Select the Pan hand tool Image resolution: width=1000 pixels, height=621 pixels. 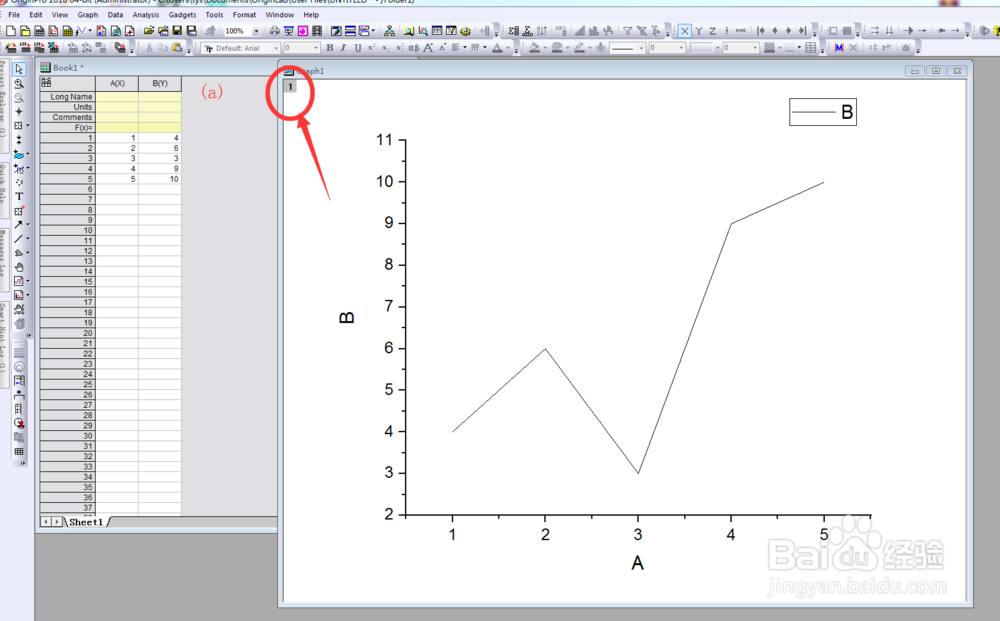[x=19, y=267]
